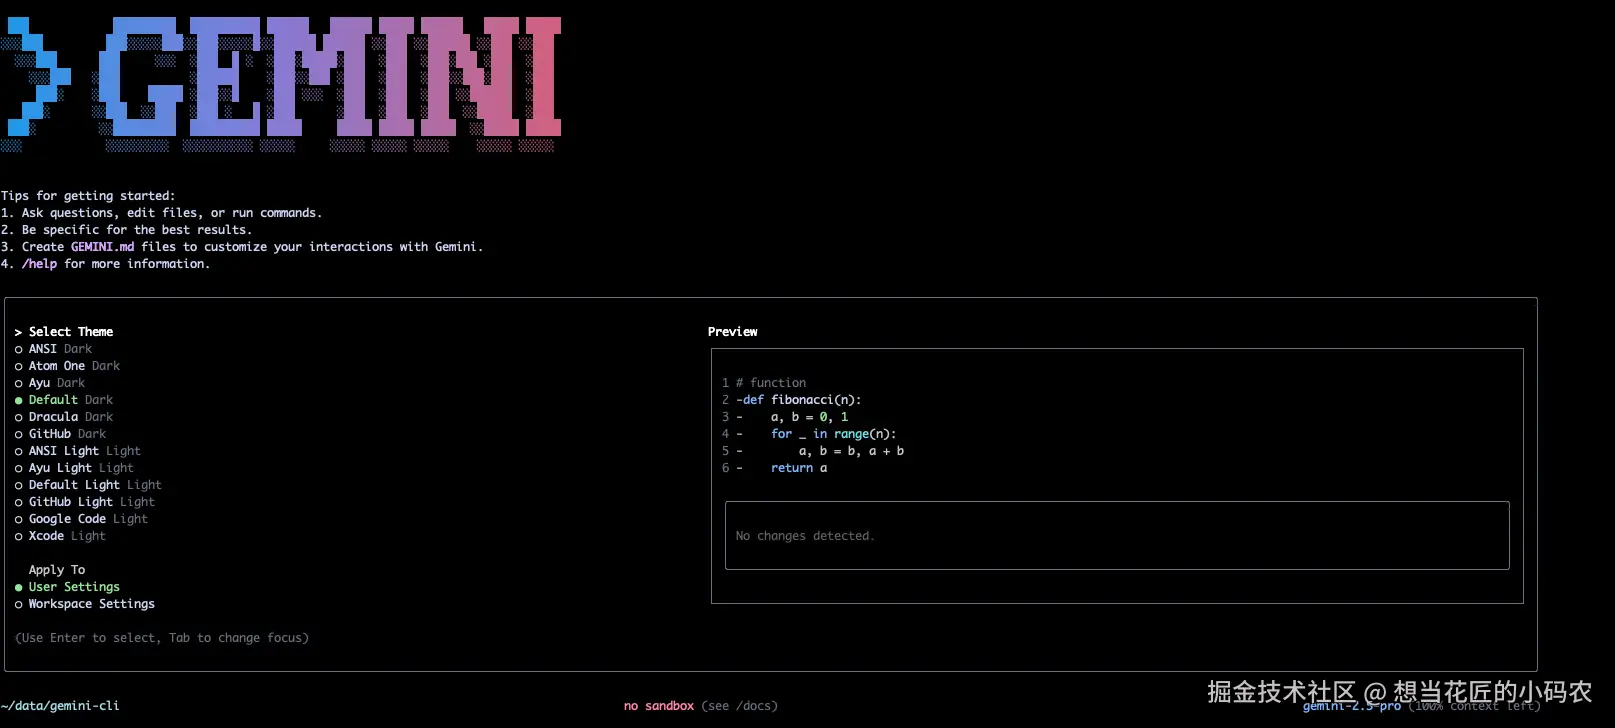This screenshot has height=728, width=1615.
Task: Choose the Default Light theme
Action: click(94, 485)
